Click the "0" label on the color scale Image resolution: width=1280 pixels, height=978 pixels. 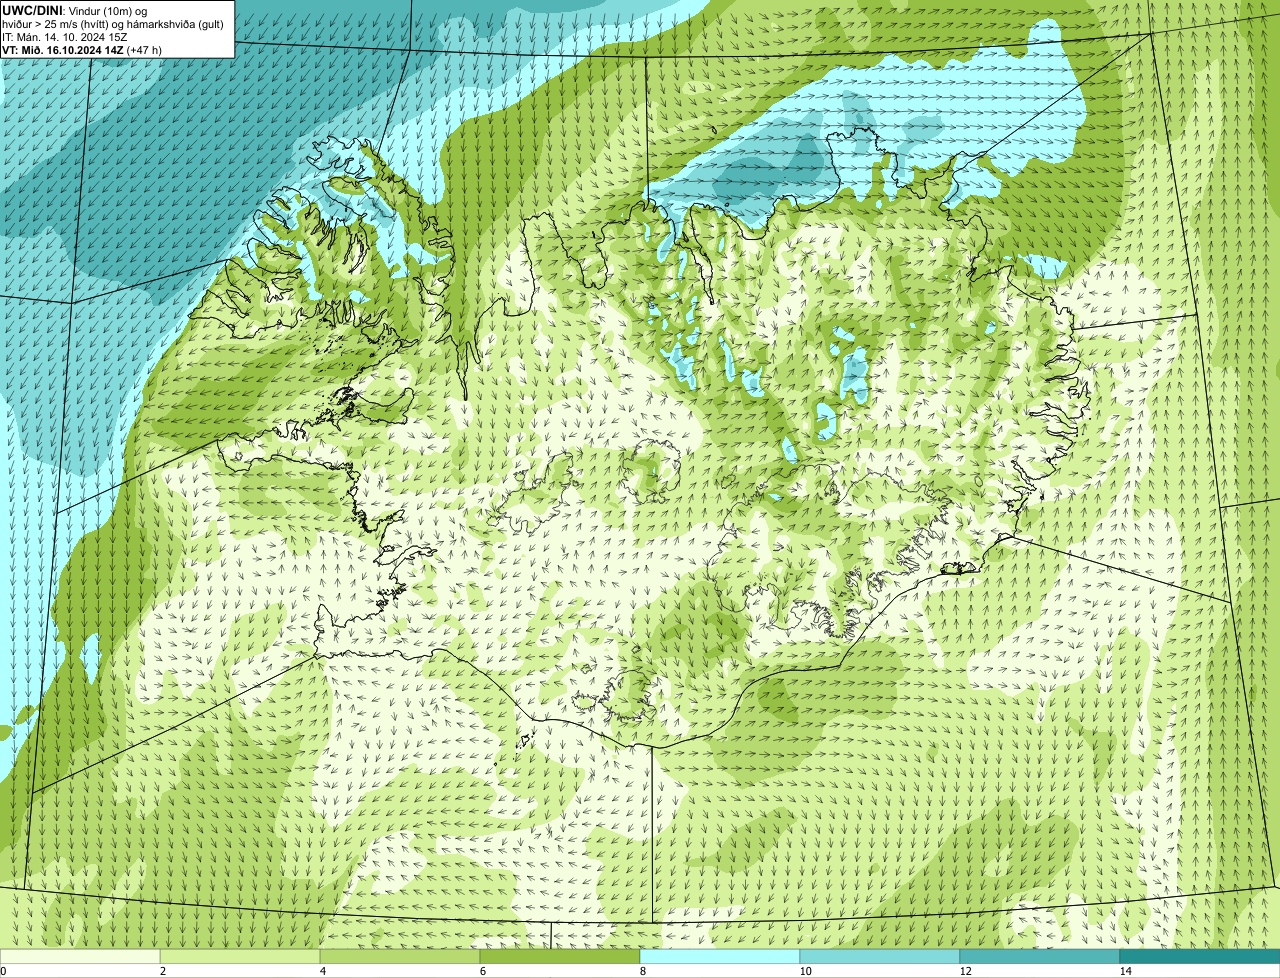pos(3,971)
